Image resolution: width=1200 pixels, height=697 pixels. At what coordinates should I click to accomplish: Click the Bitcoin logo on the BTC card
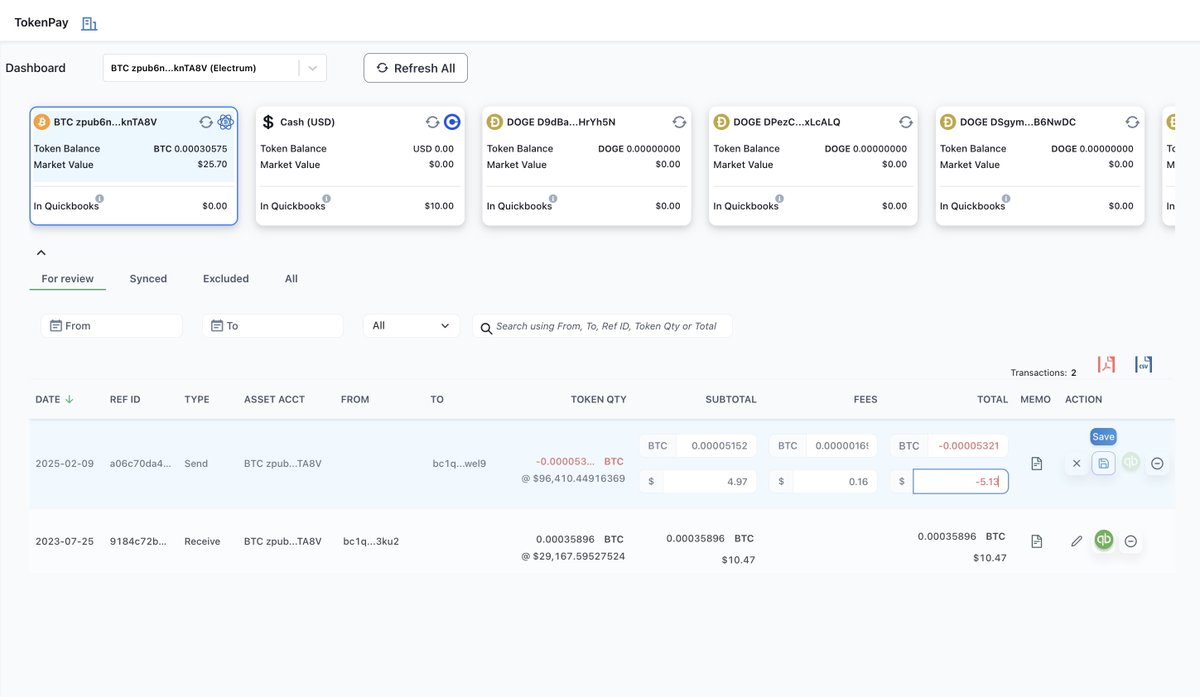(x=42, y=122)
